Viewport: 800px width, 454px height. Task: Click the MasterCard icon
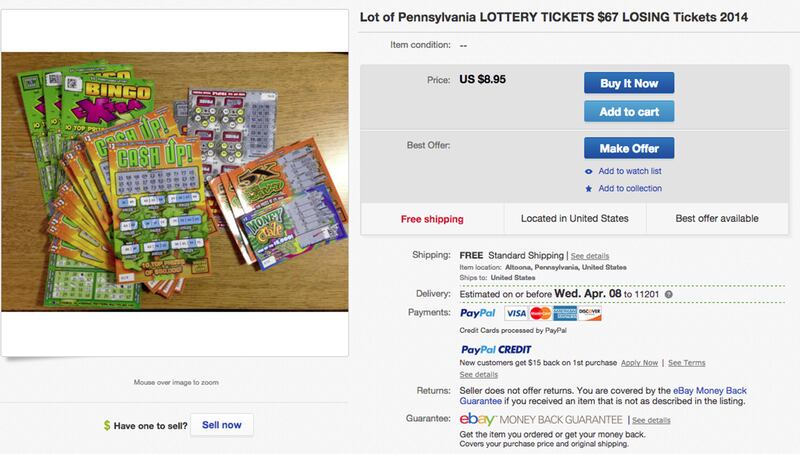click(541, 315)
